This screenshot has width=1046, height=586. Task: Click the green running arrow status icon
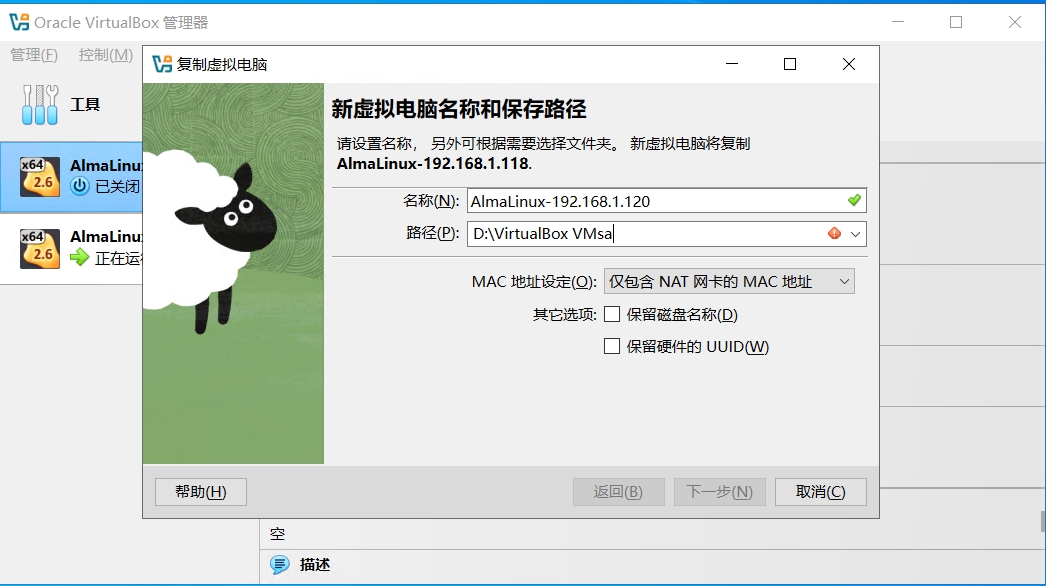pyautogui.click(x=79, y=257)
